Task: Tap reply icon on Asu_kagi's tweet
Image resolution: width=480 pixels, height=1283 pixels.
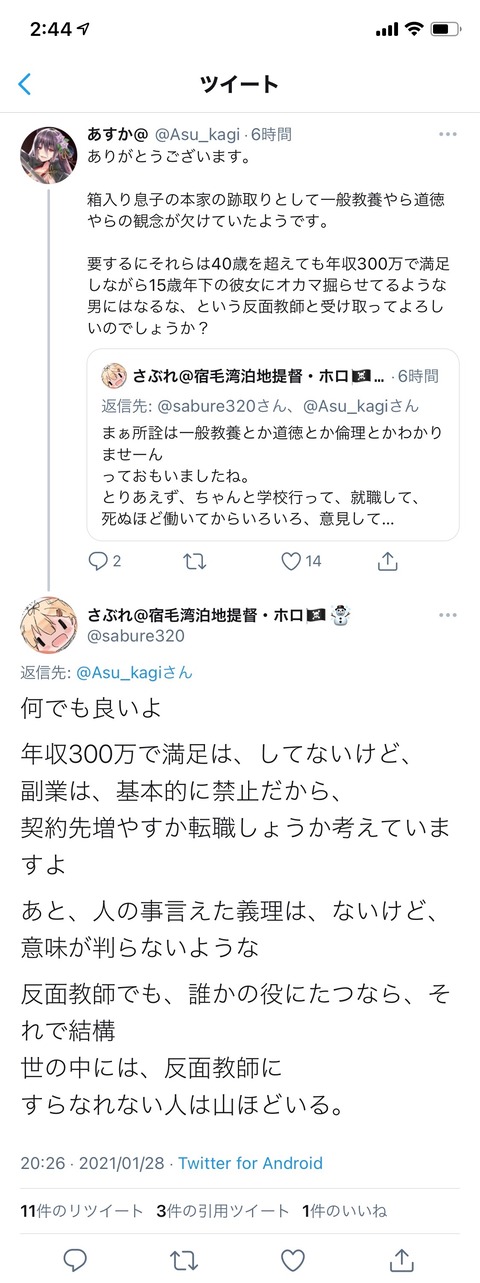Action: [99, 561]
